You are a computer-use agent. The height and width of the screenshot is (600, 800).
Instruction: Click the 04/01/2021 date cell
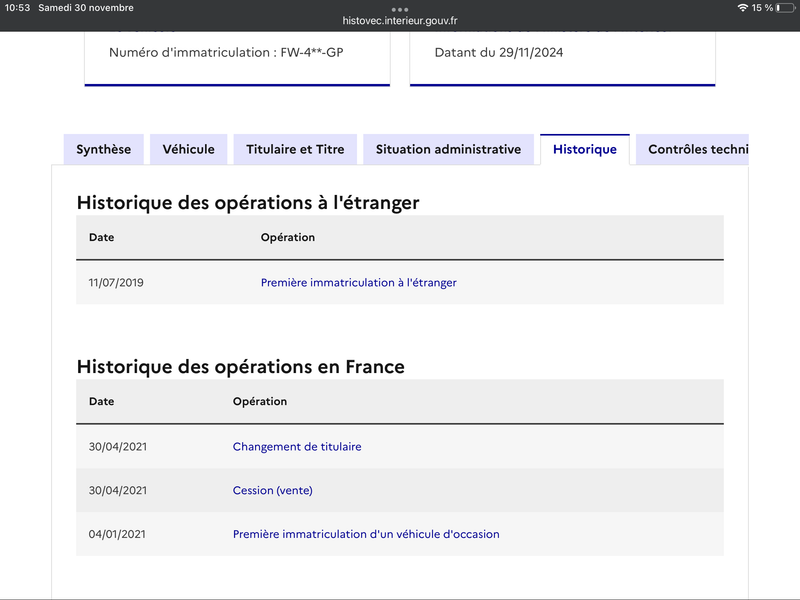(117, 534)
